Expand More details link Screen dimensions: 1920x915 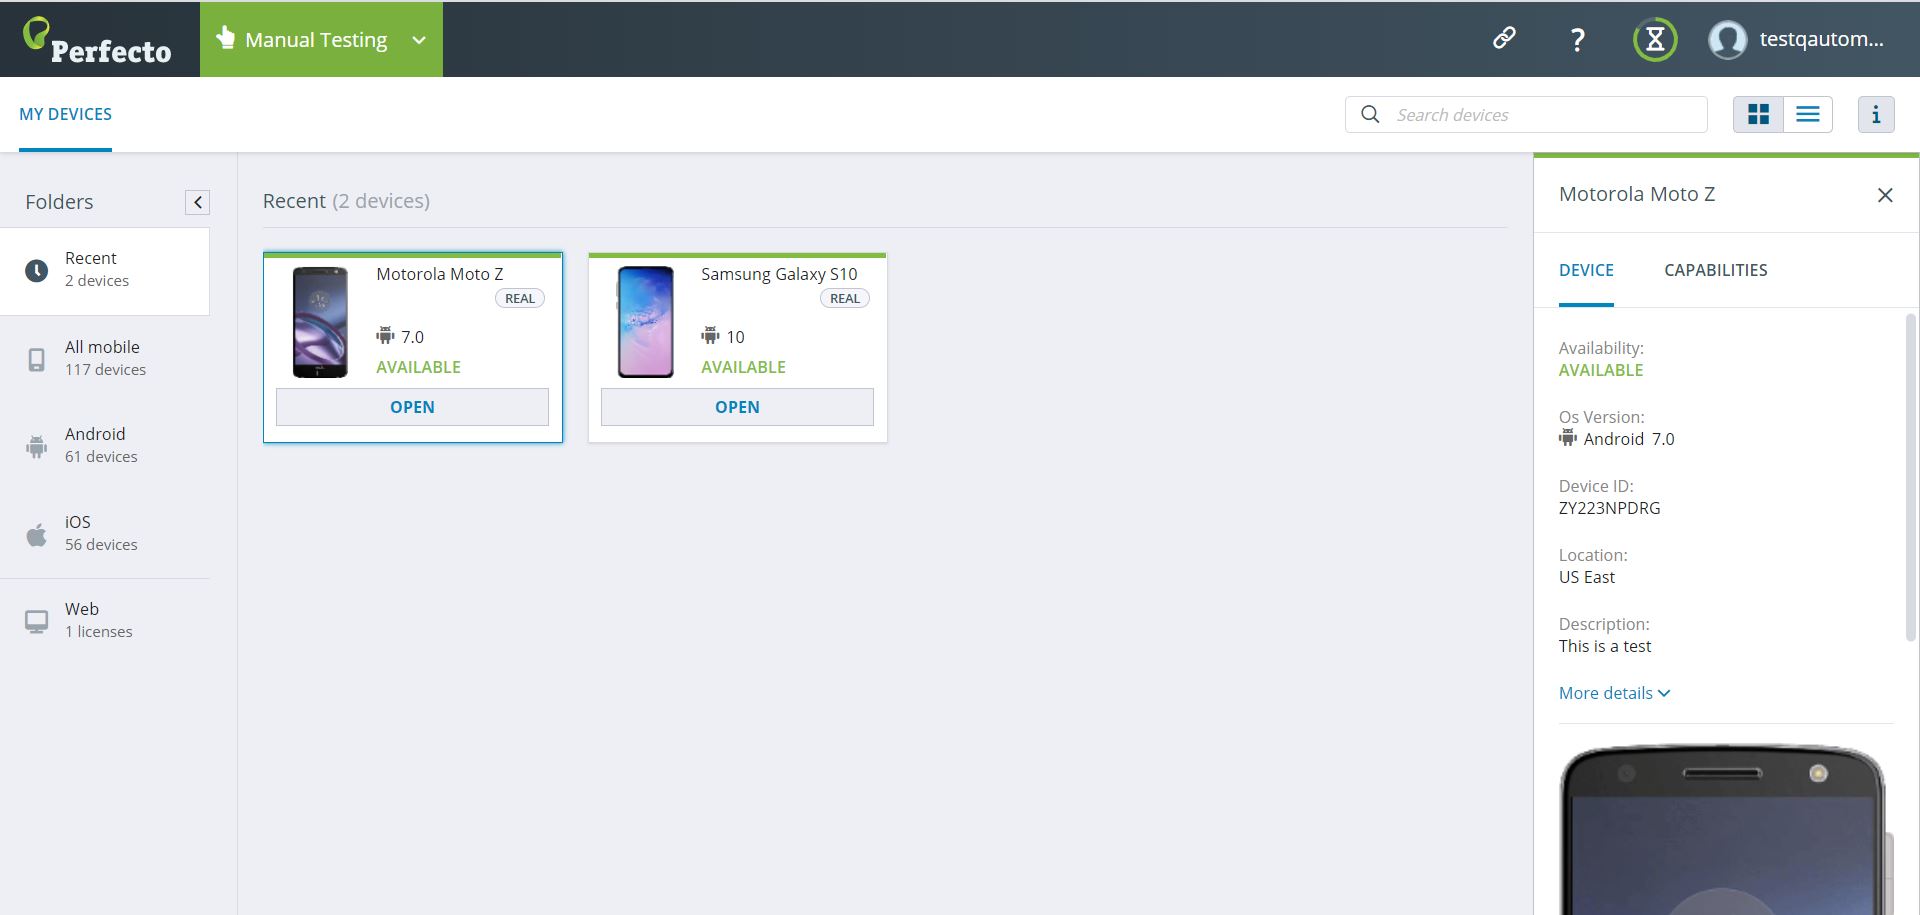1614,693
